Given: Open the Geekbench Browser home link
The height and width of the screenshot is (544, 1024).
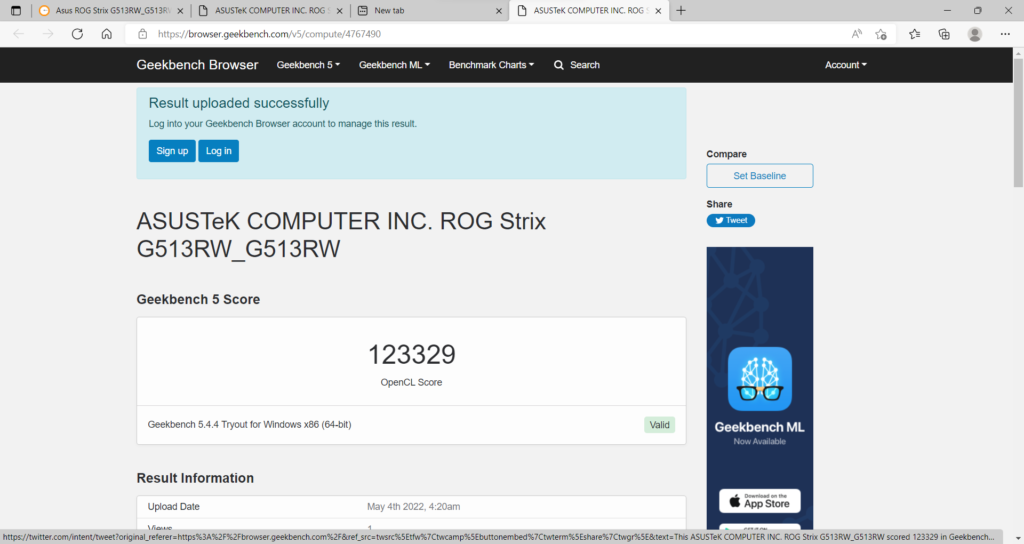Looking at the screenshot, I should click(x=197, y=65).
